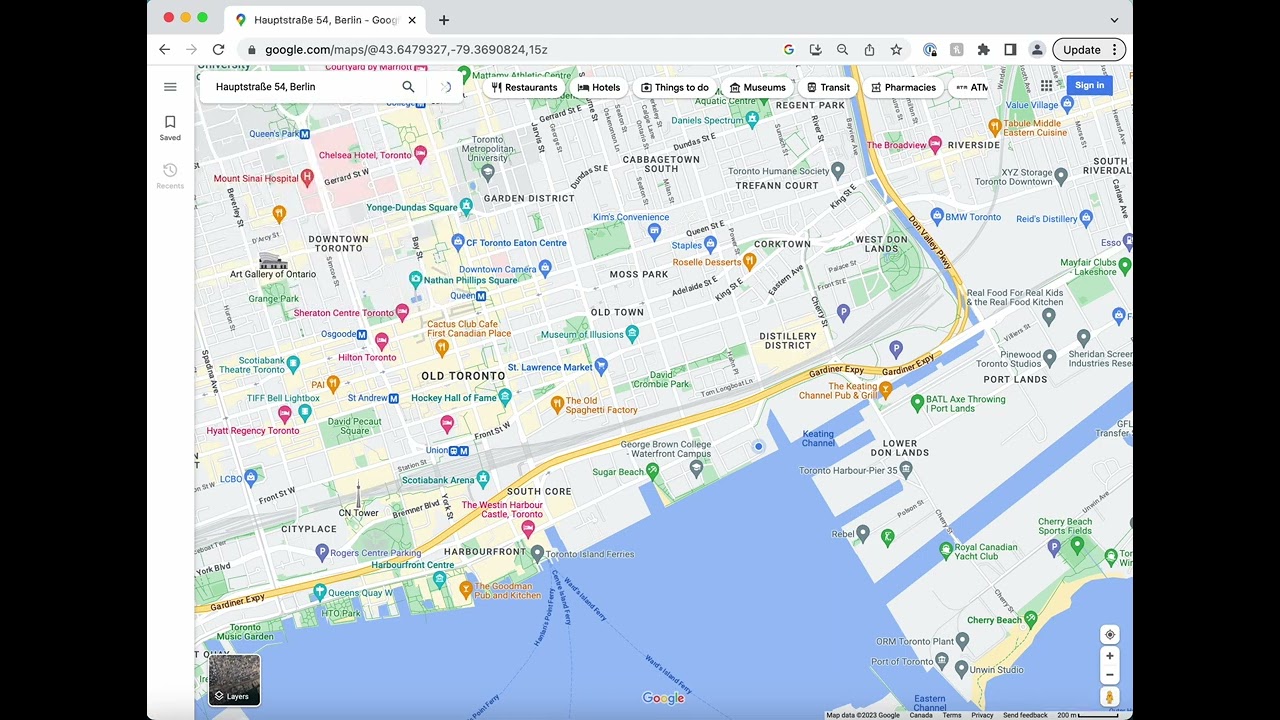
Task: Filter map by Restaurants
Action: point(524,87)
